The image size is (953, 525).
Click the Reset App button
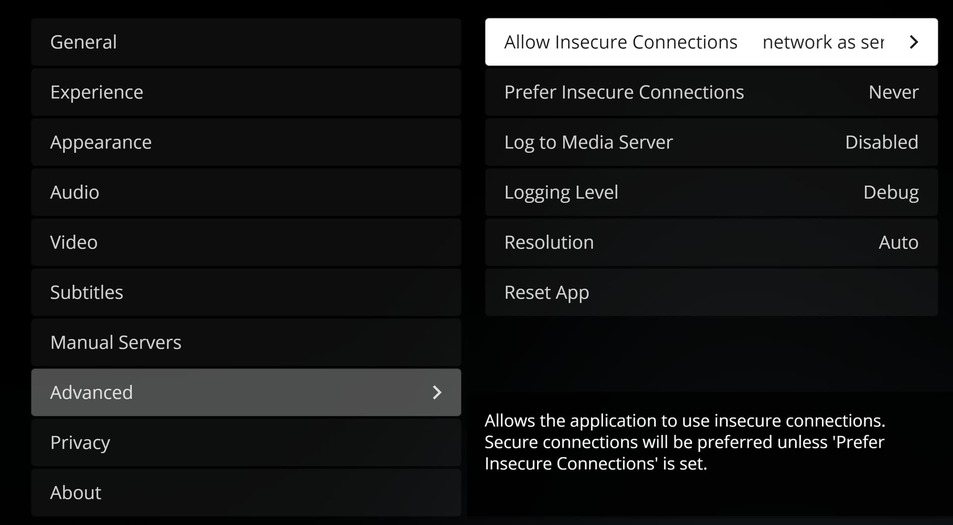tap(711, 292)
